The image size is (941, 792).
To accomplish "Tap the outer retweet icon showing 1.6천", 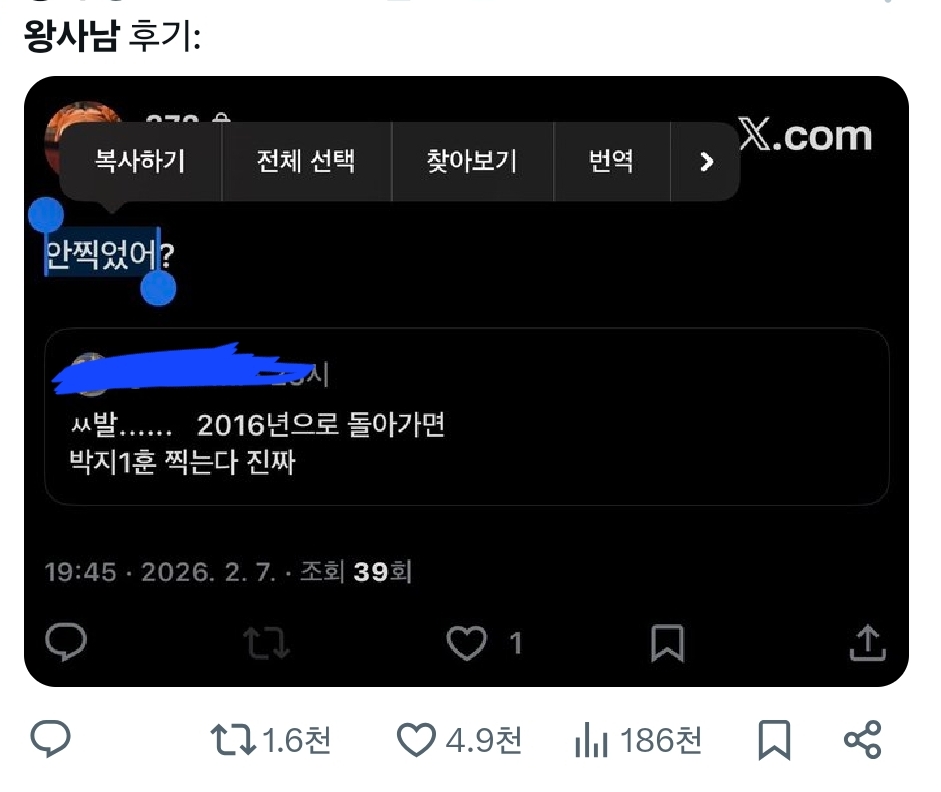I will tap(233, 740).
